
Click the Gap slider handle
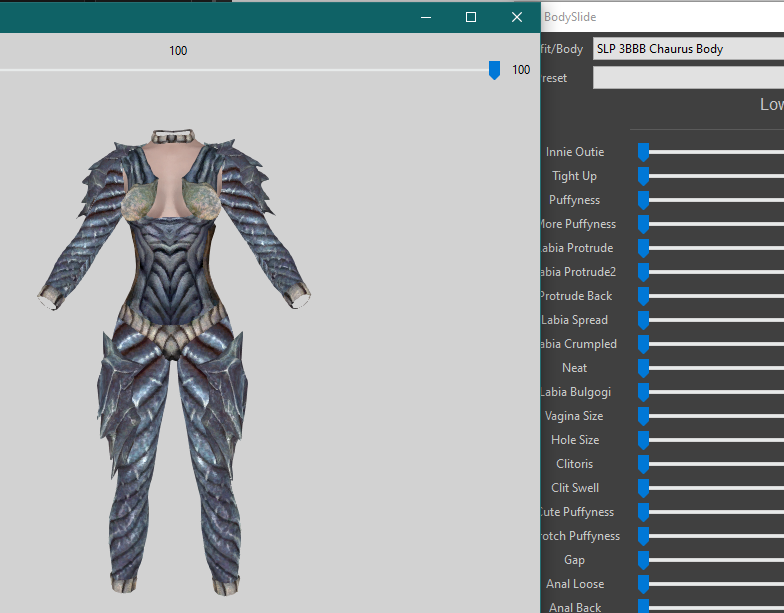[x=644, y=560]
